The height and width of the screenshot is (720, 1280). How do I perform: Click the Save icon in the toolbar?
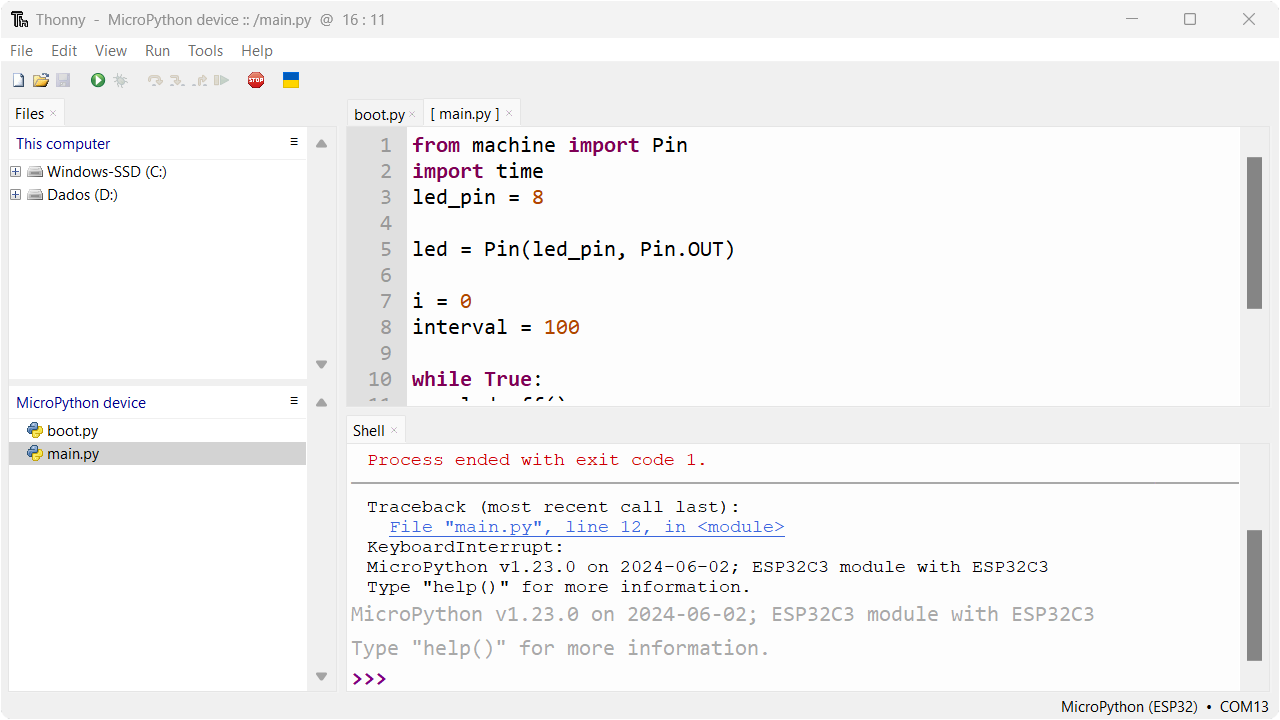63,80
